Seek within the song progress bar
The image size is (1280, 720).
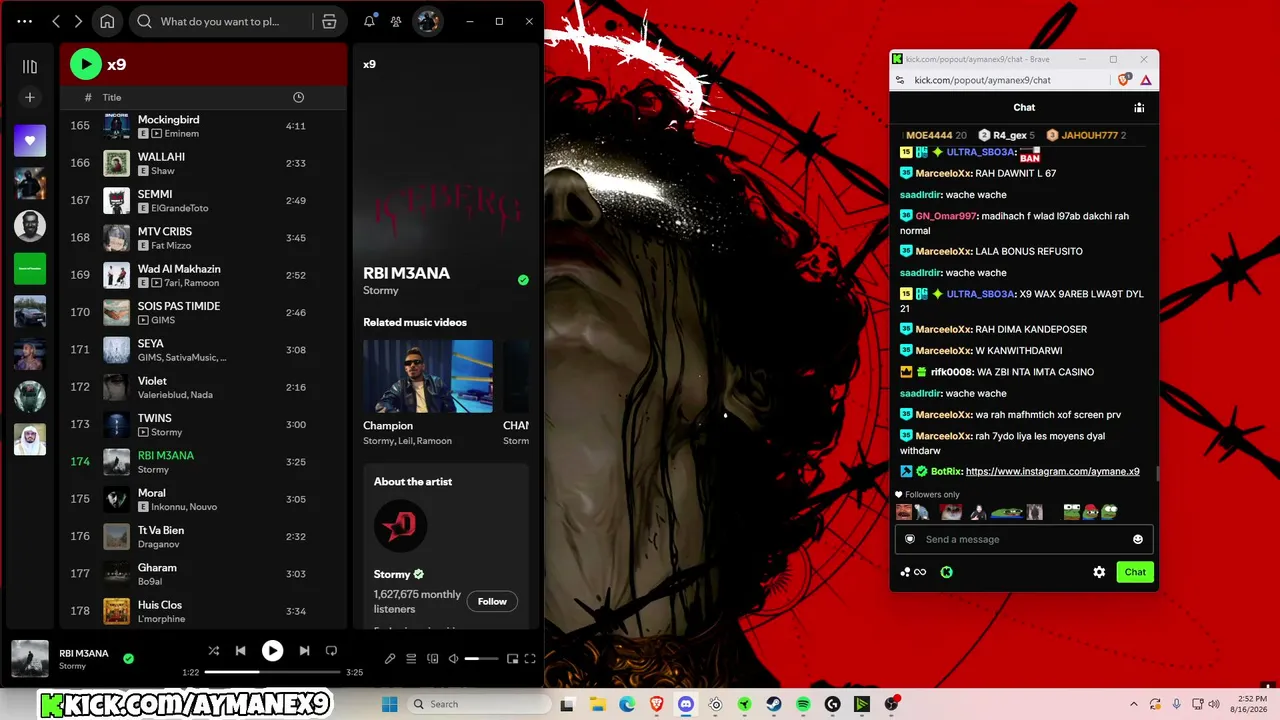click(x=272, y=672)
